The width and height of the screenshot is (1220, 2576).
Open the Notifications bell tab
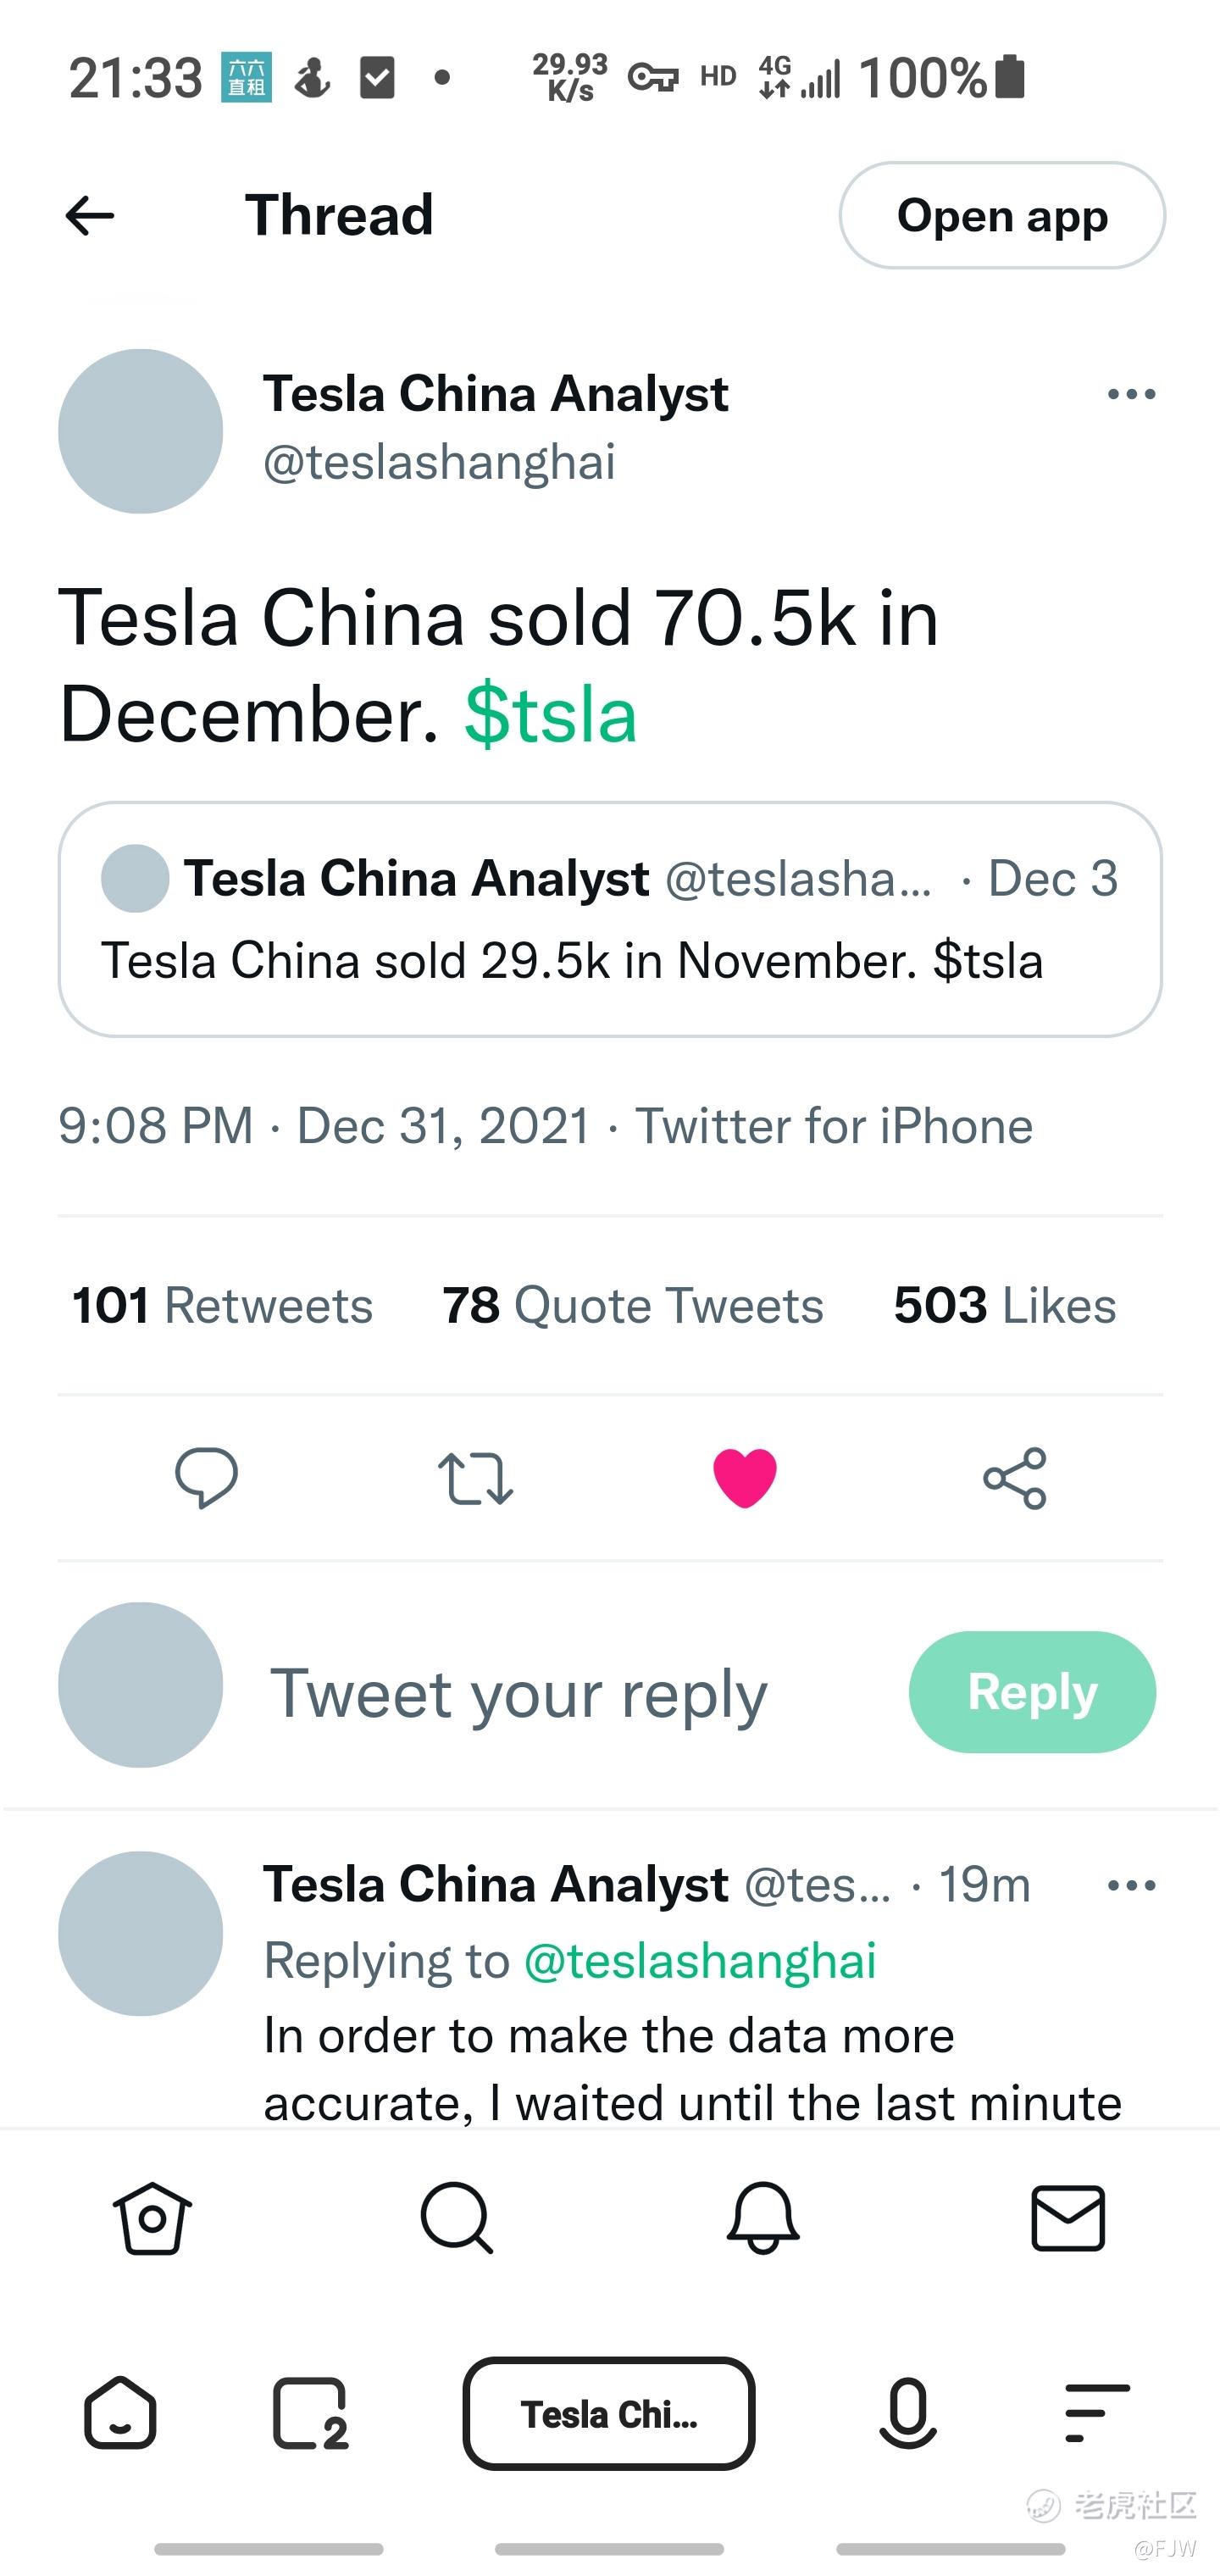pos(762,2218)
